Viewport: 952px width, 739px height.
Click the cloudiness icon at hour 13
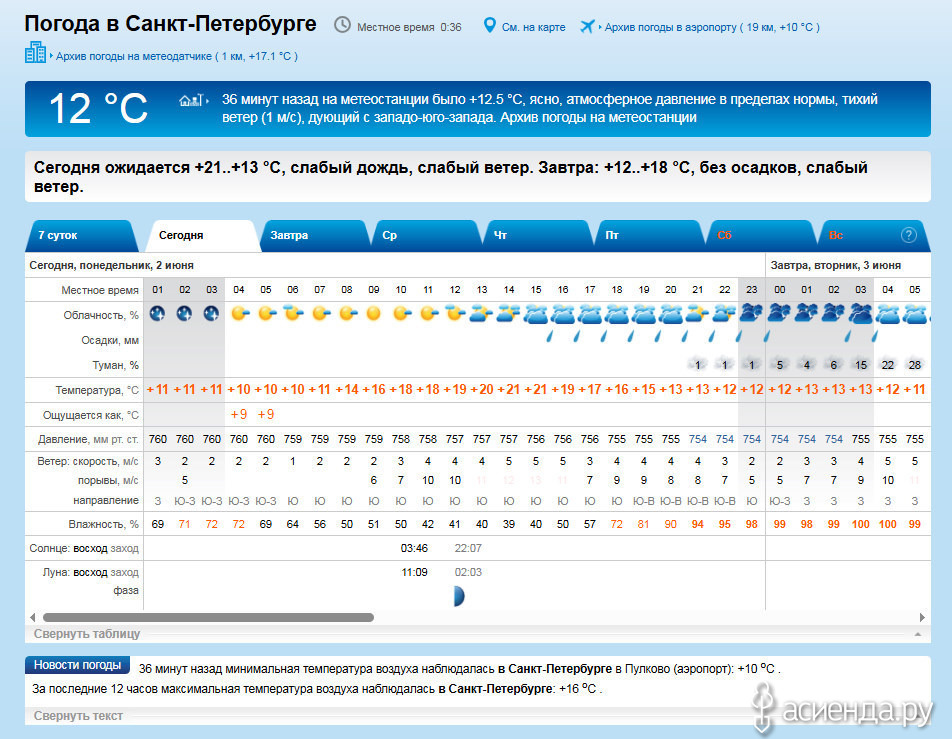(481, 313)
